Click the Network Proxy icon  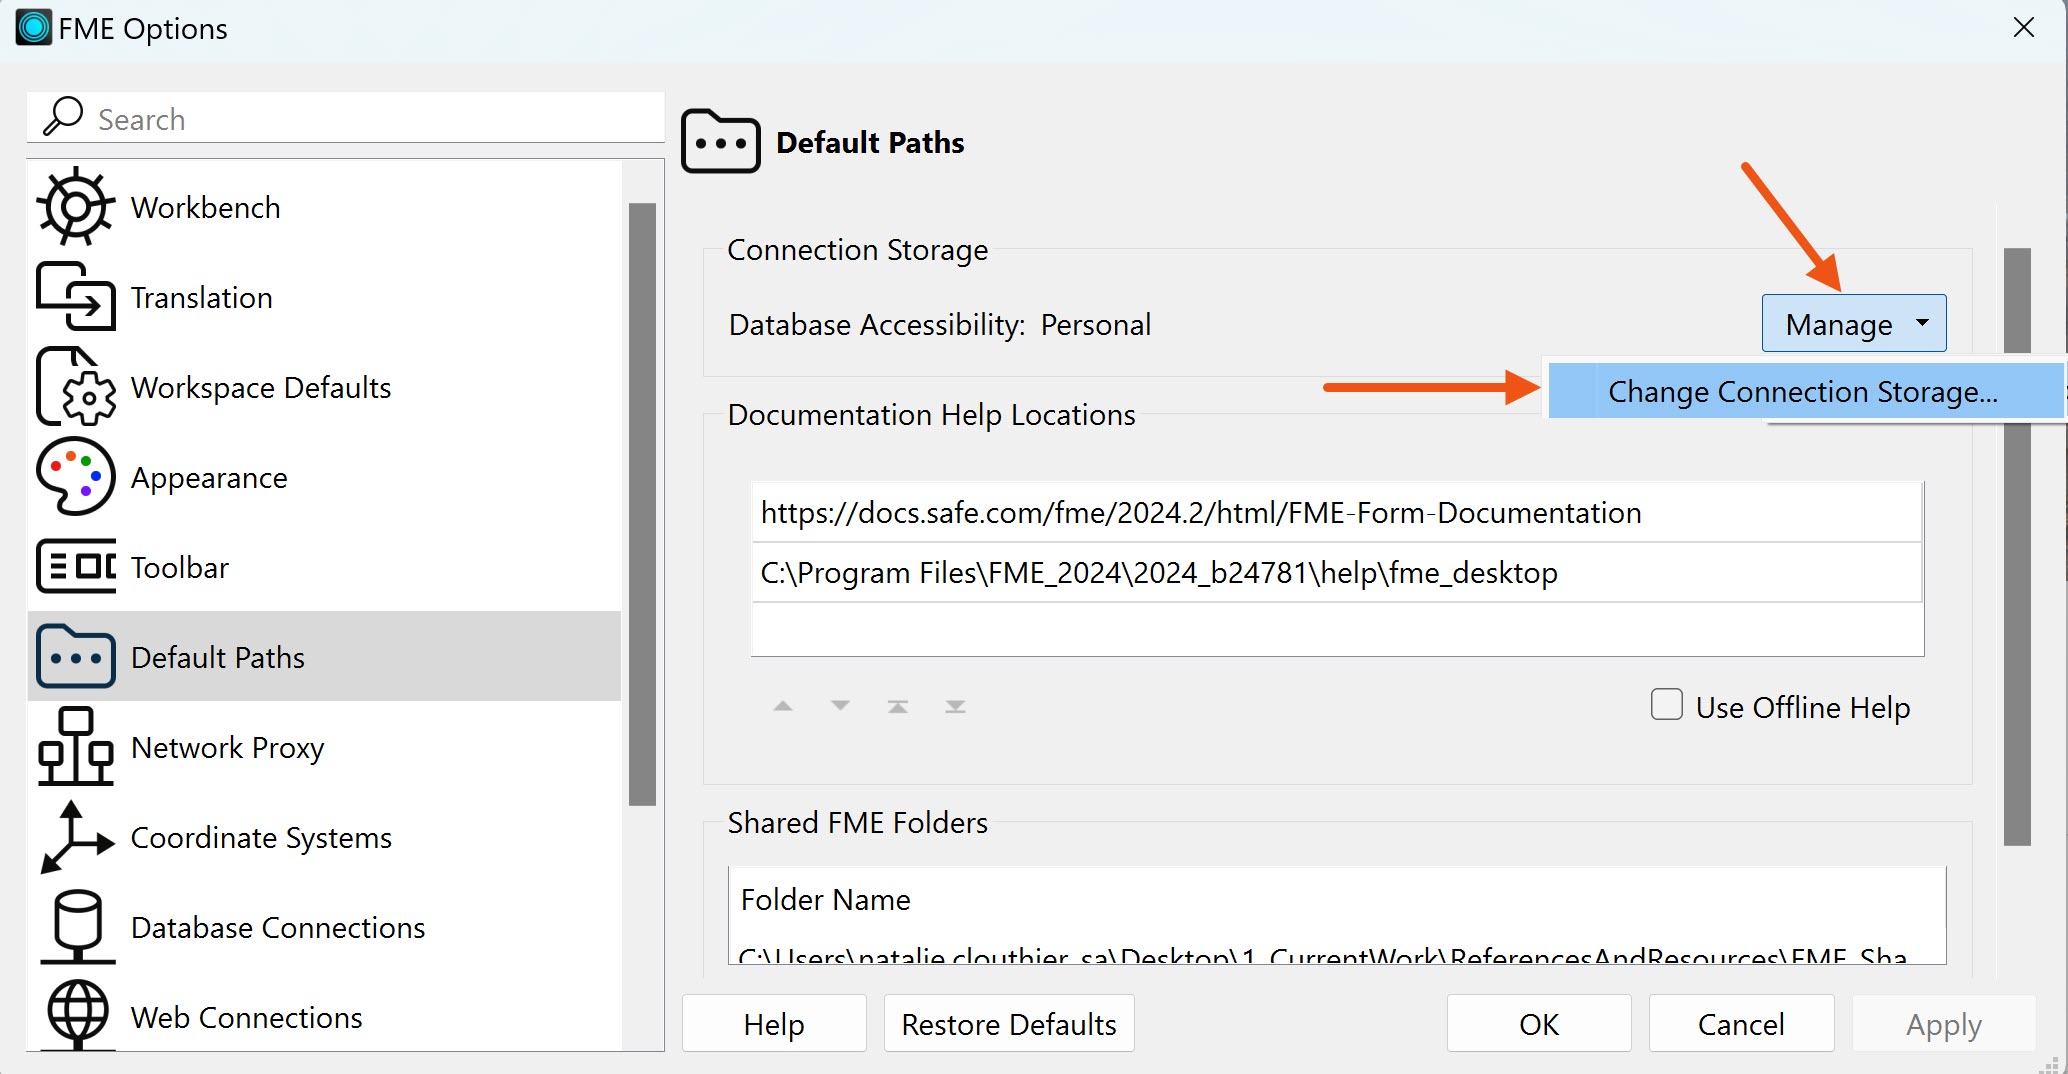[x=75, y=746]
